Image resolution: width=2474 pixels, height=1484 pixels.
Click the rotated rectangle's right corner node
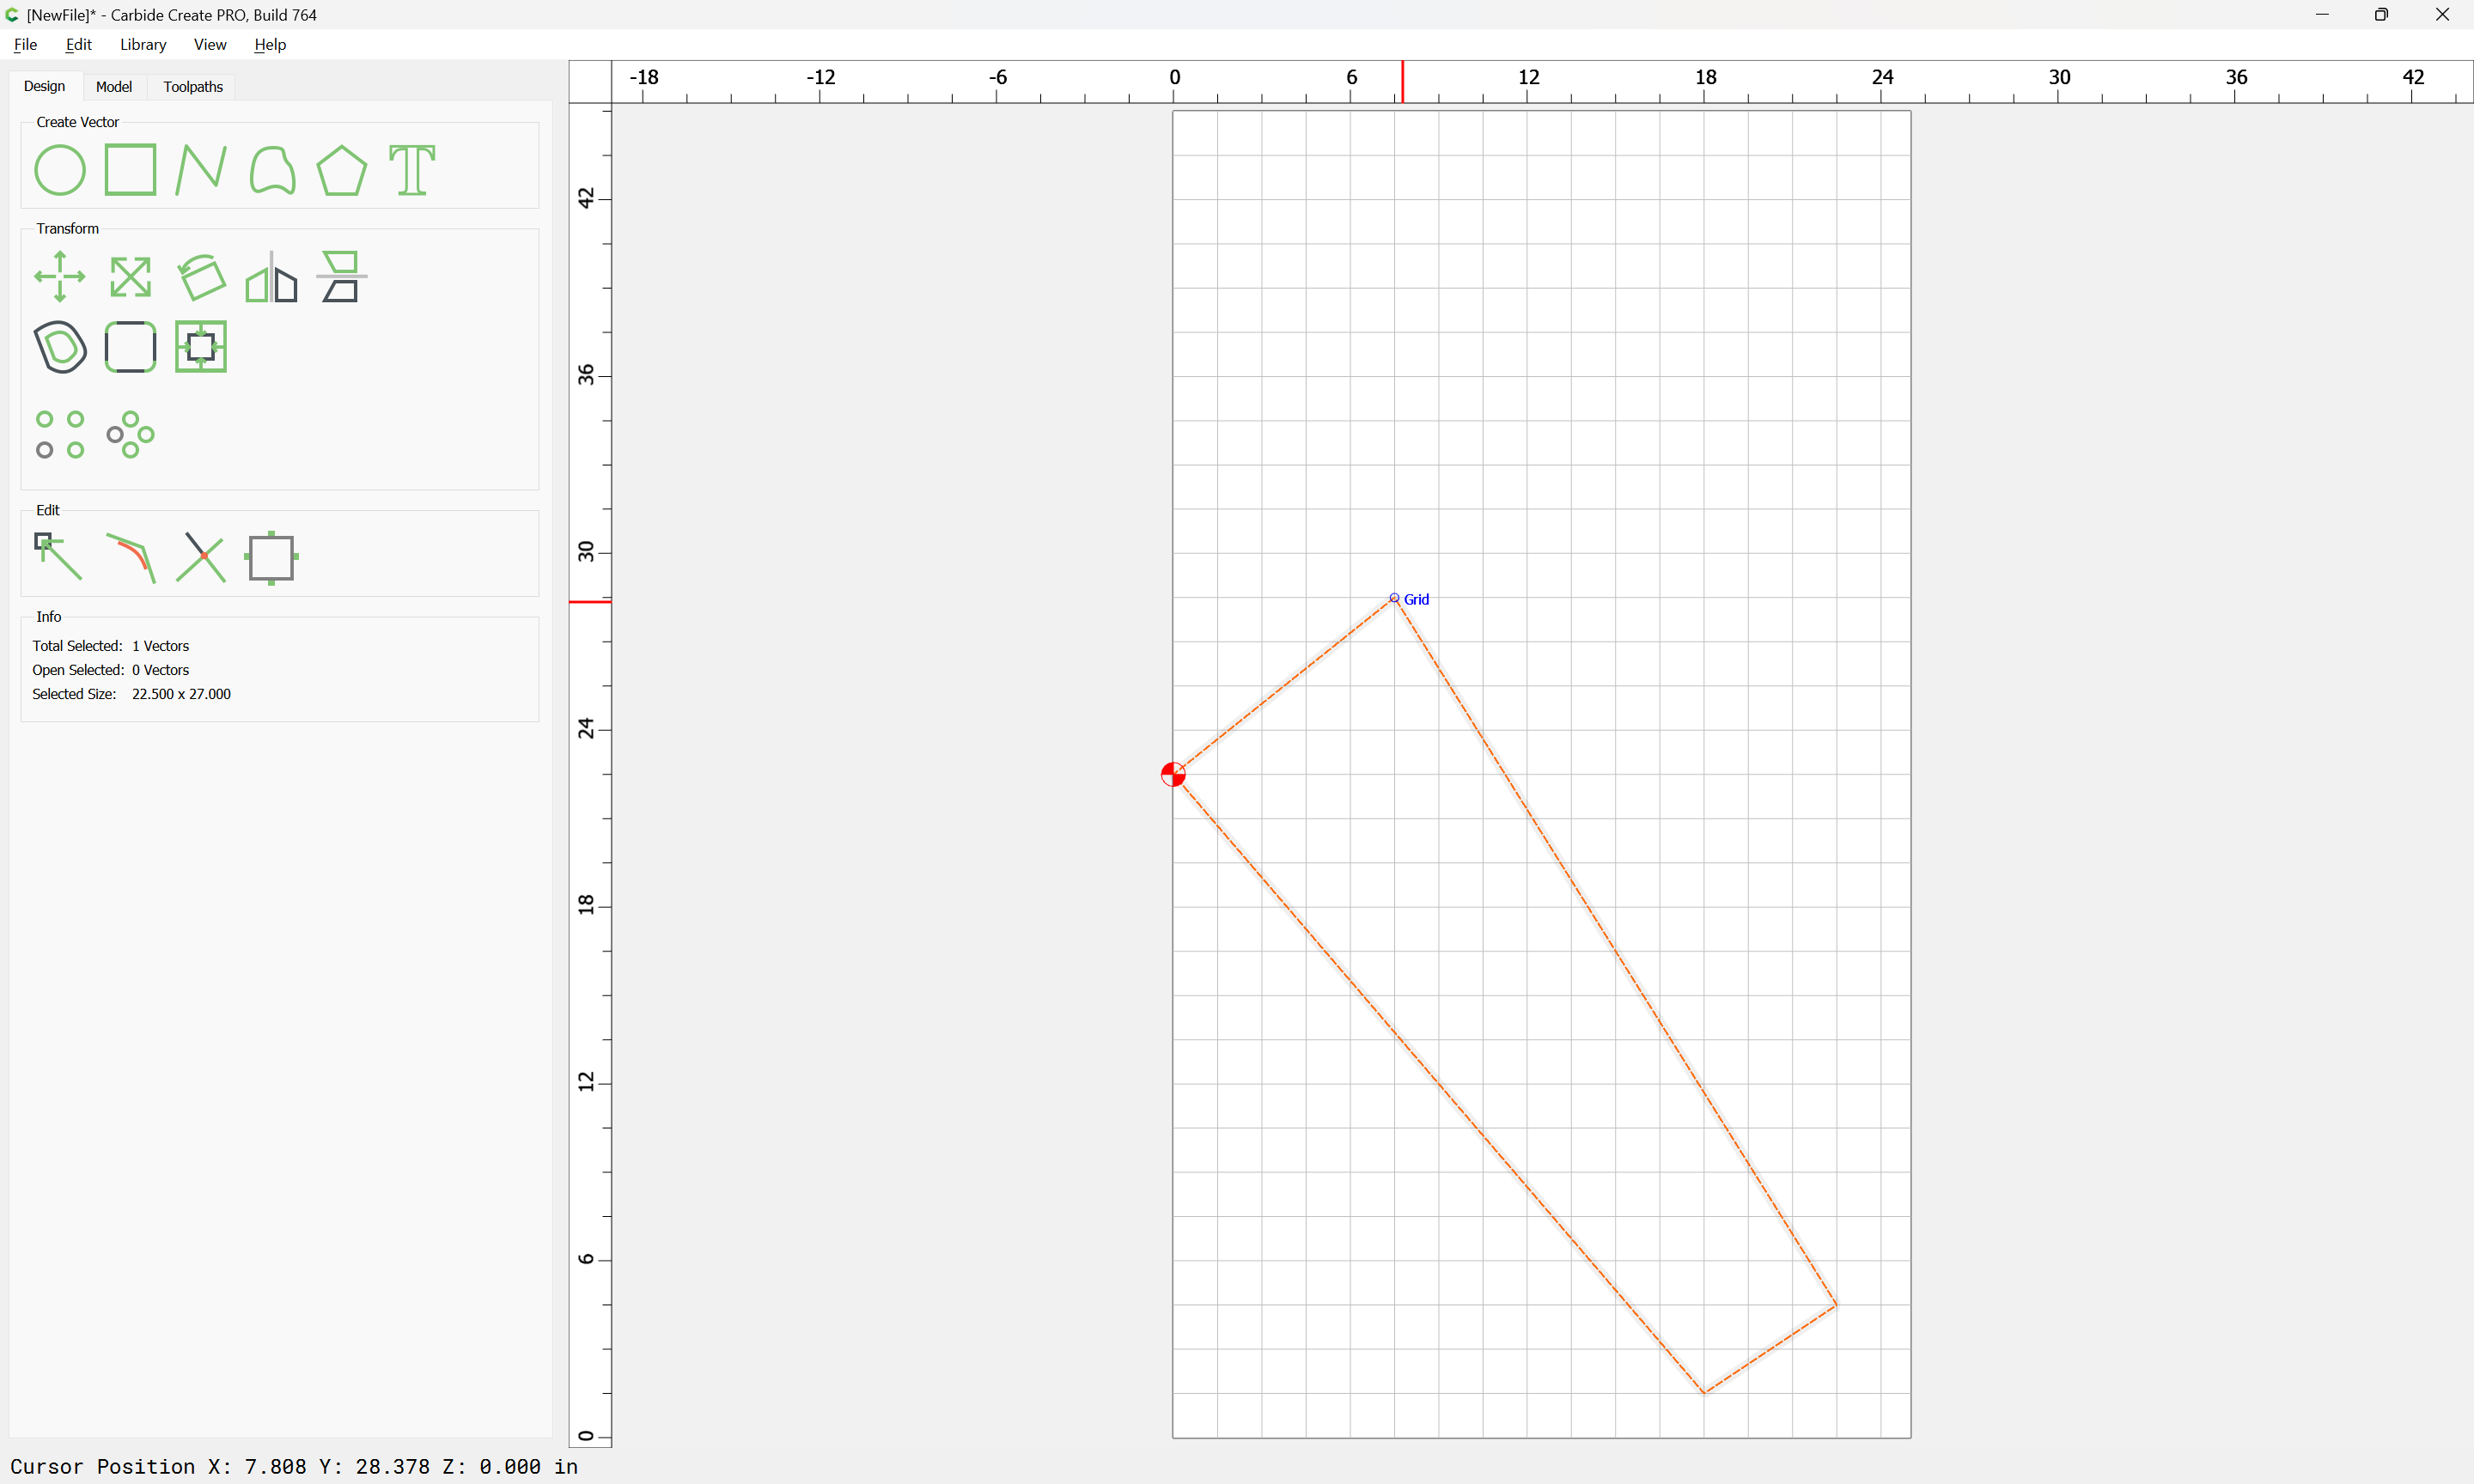1836,1305
